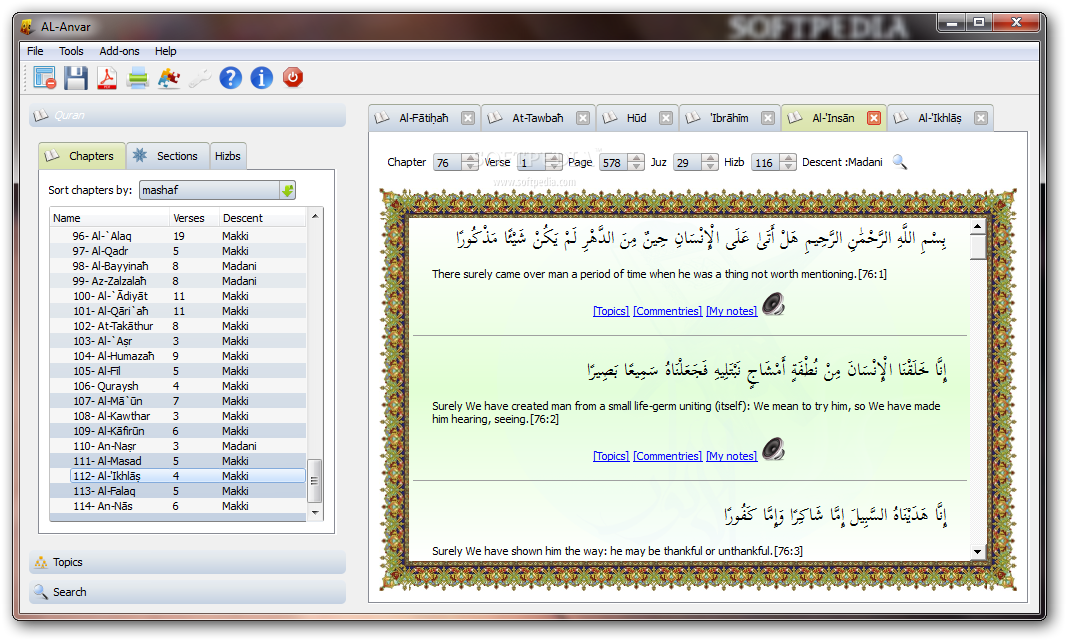This screenshot has height=641, width=1067.
Task: Open the File menu
Action: (x=35, y=51)
